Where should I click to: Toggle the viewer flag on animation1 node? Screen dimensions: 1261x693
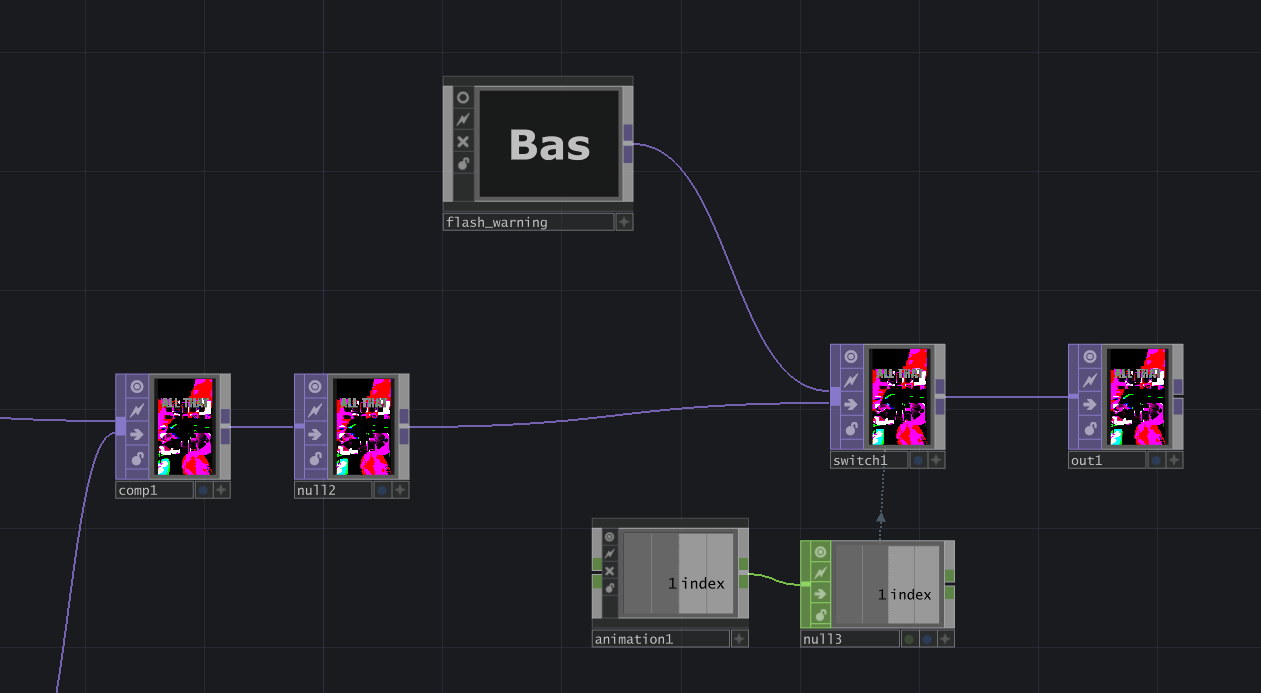pos(609,537)
